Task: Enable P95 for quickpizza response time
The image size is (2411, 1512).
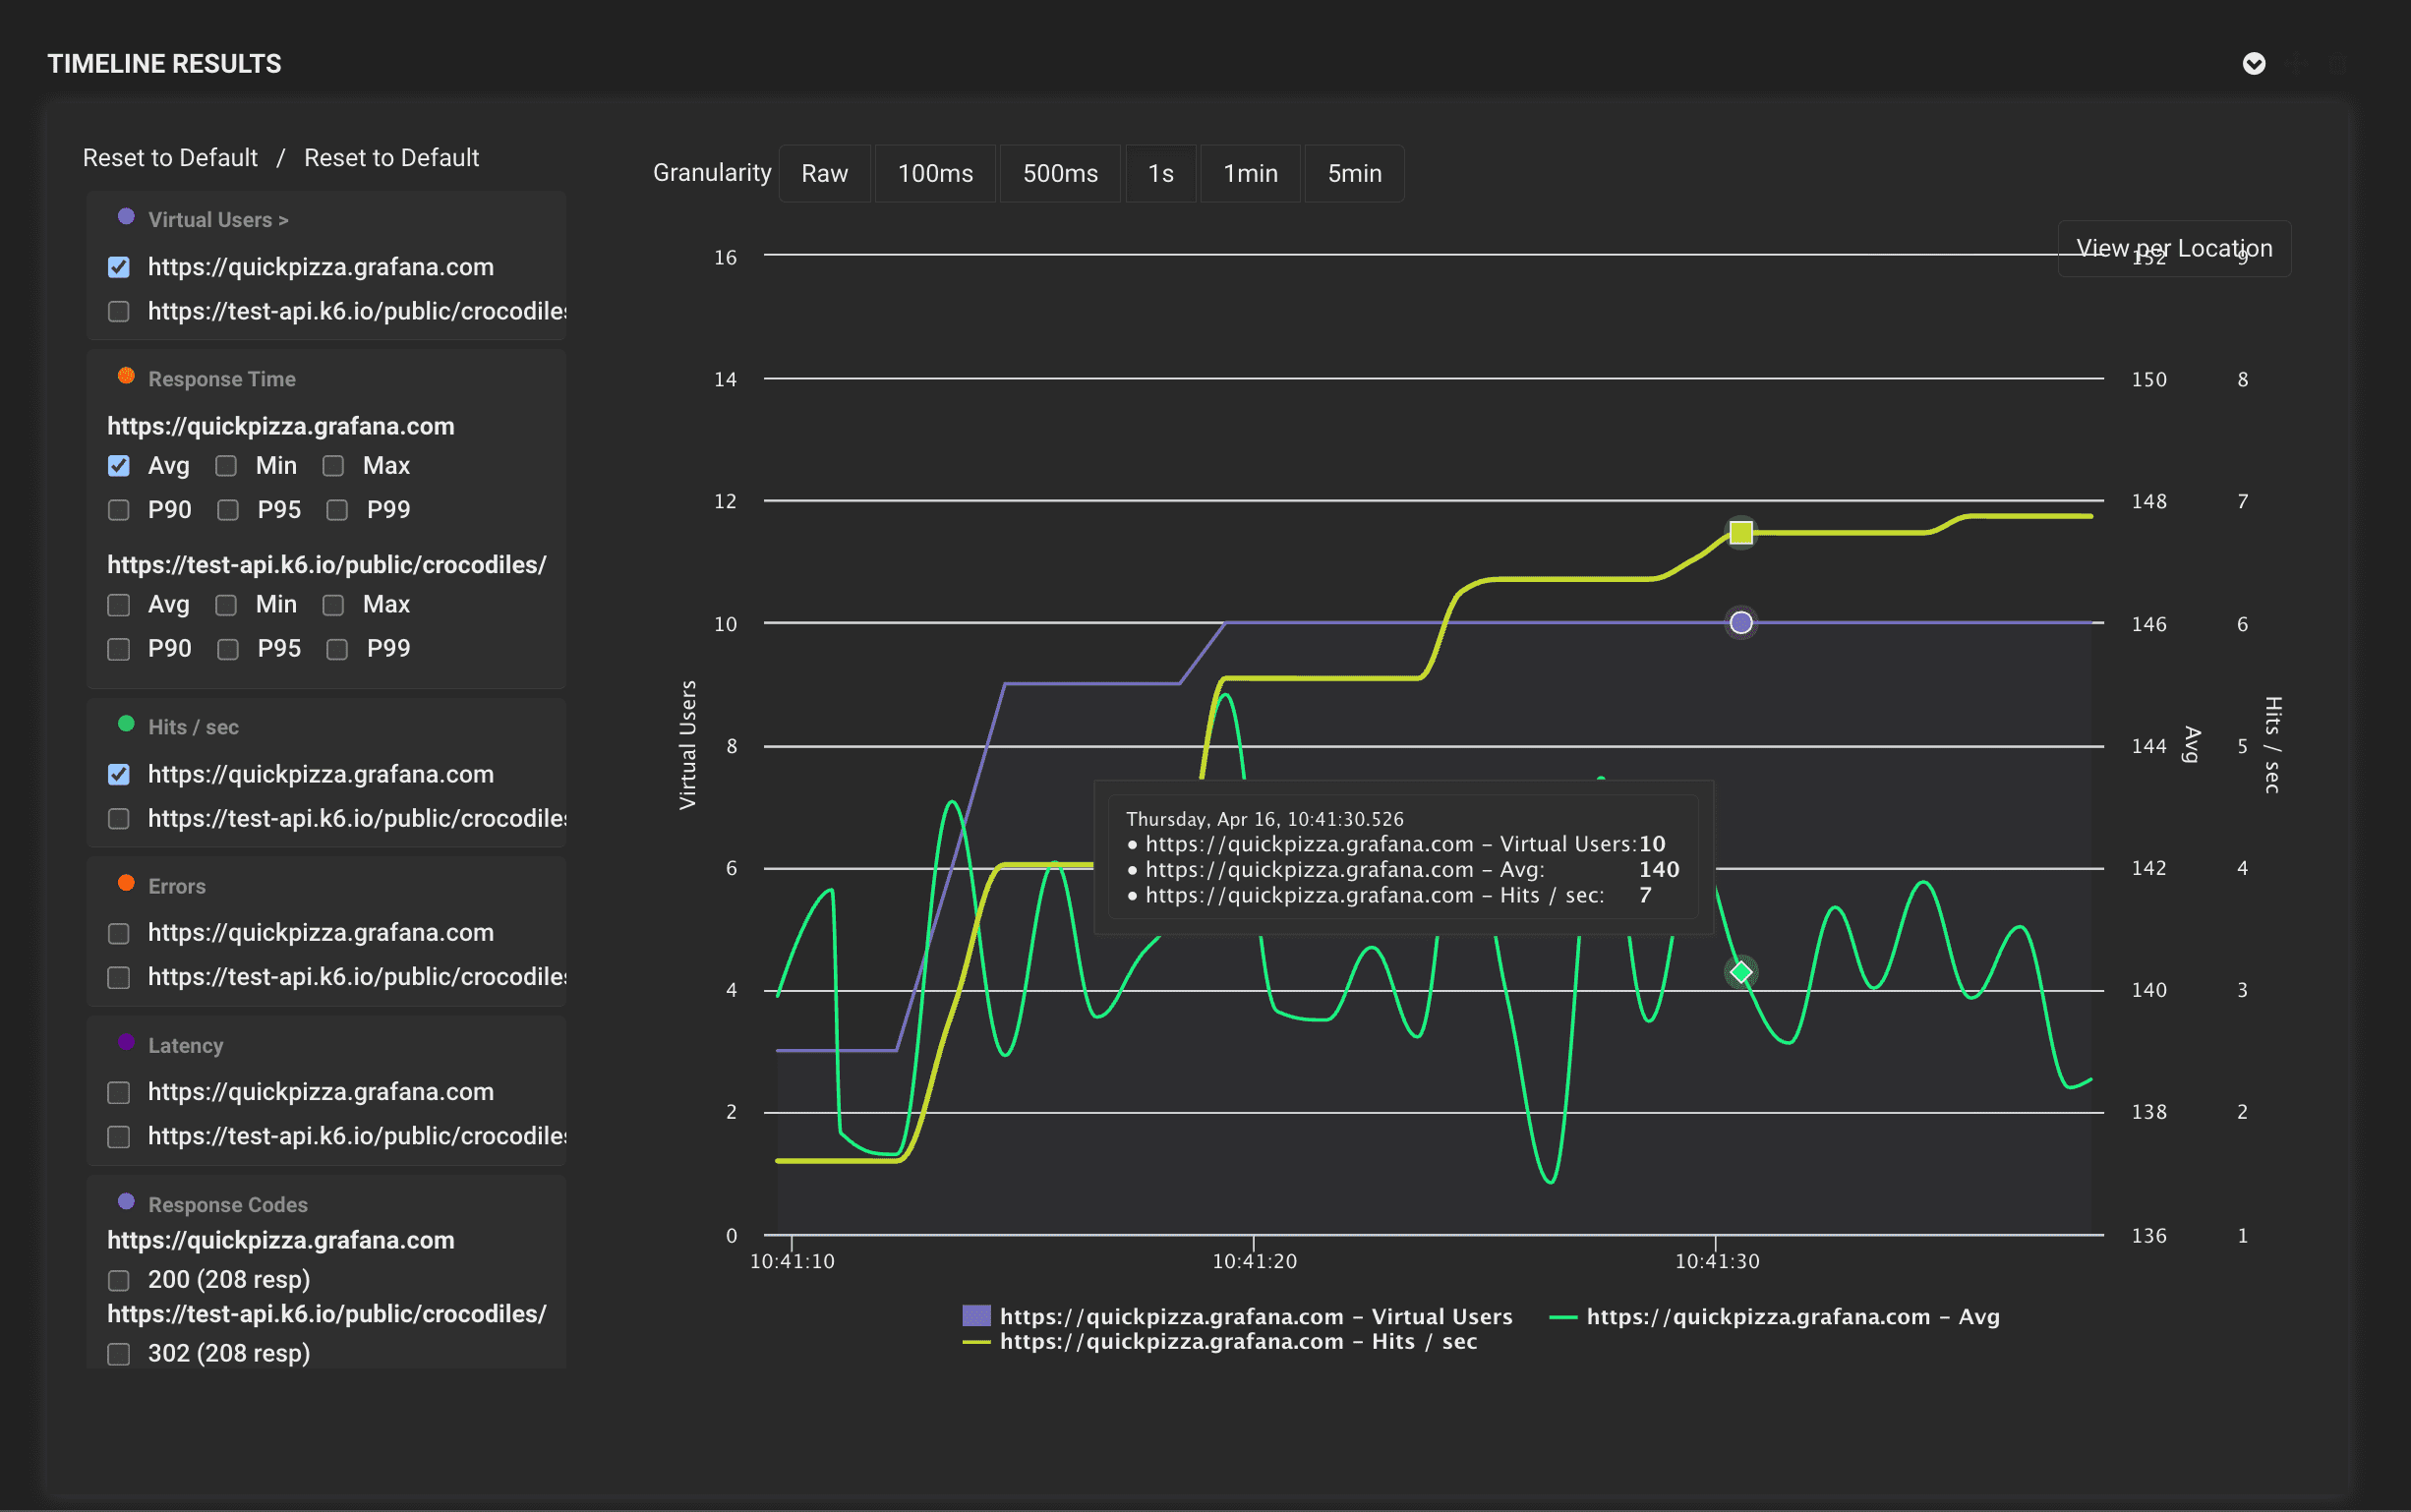Action: [228, 510]
